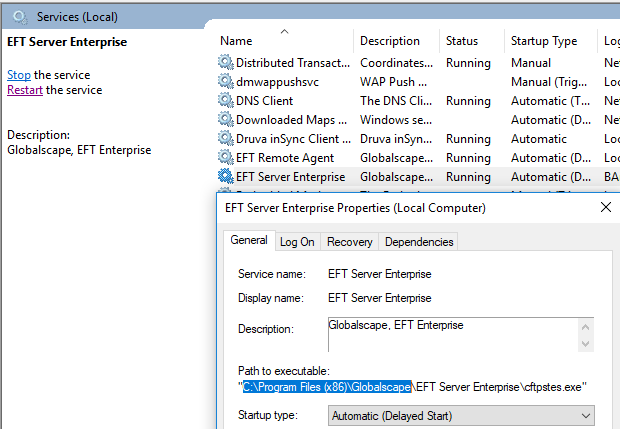Select the Druva inSync Client gear icon

(x=225, y=138)
